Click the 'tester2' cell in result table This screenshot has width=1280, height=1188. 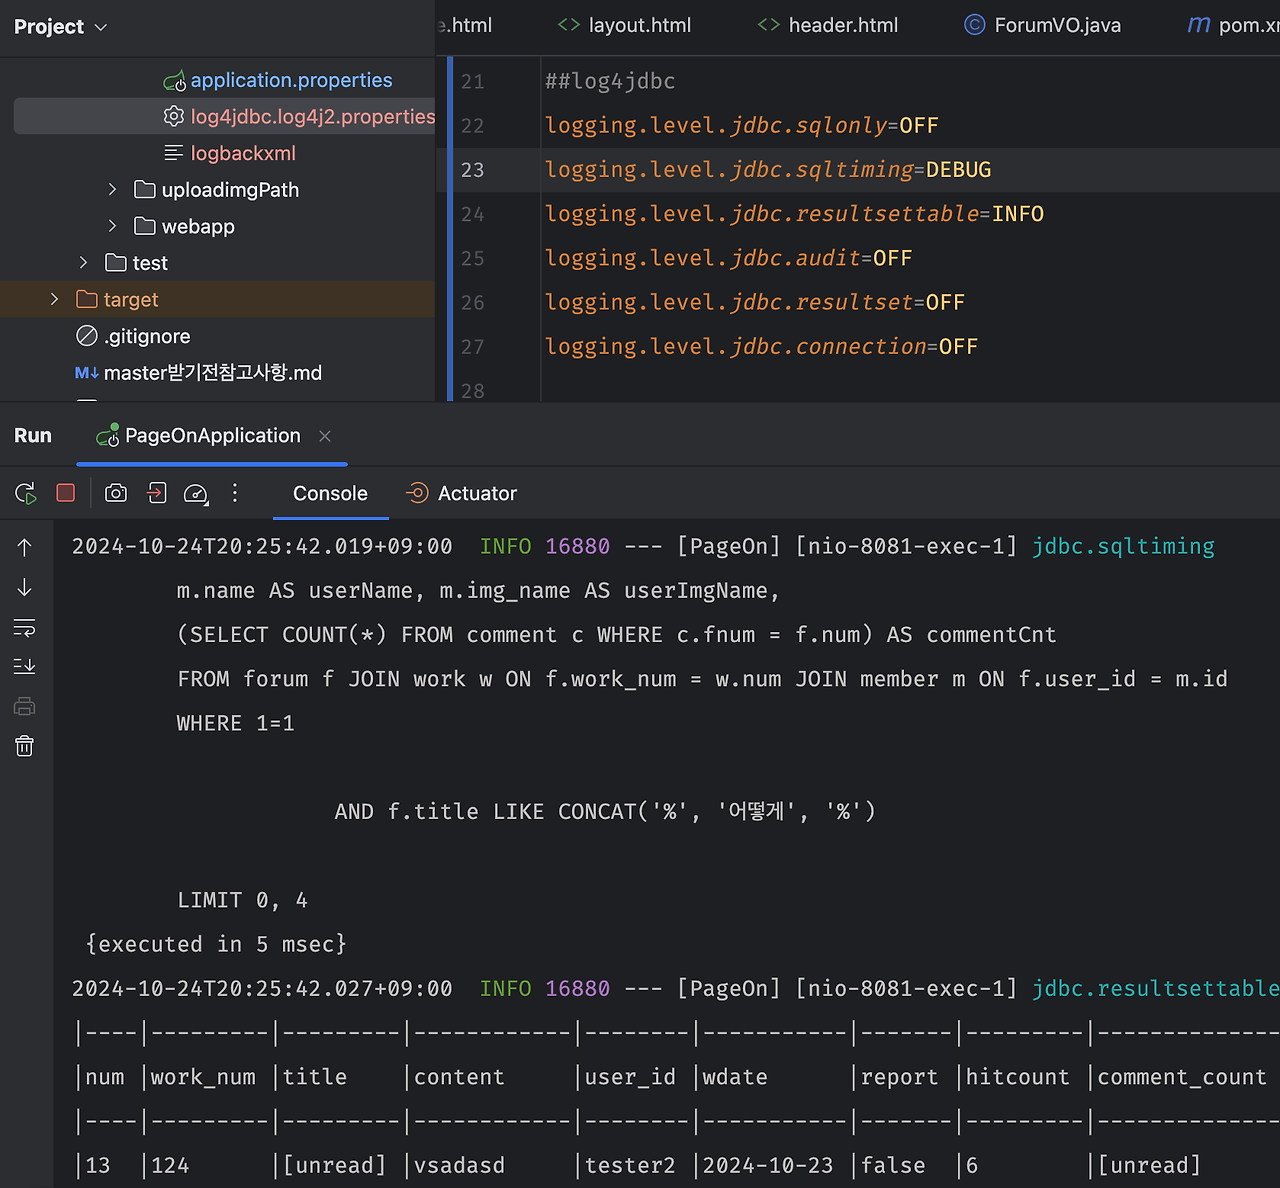pos(630,1165)
